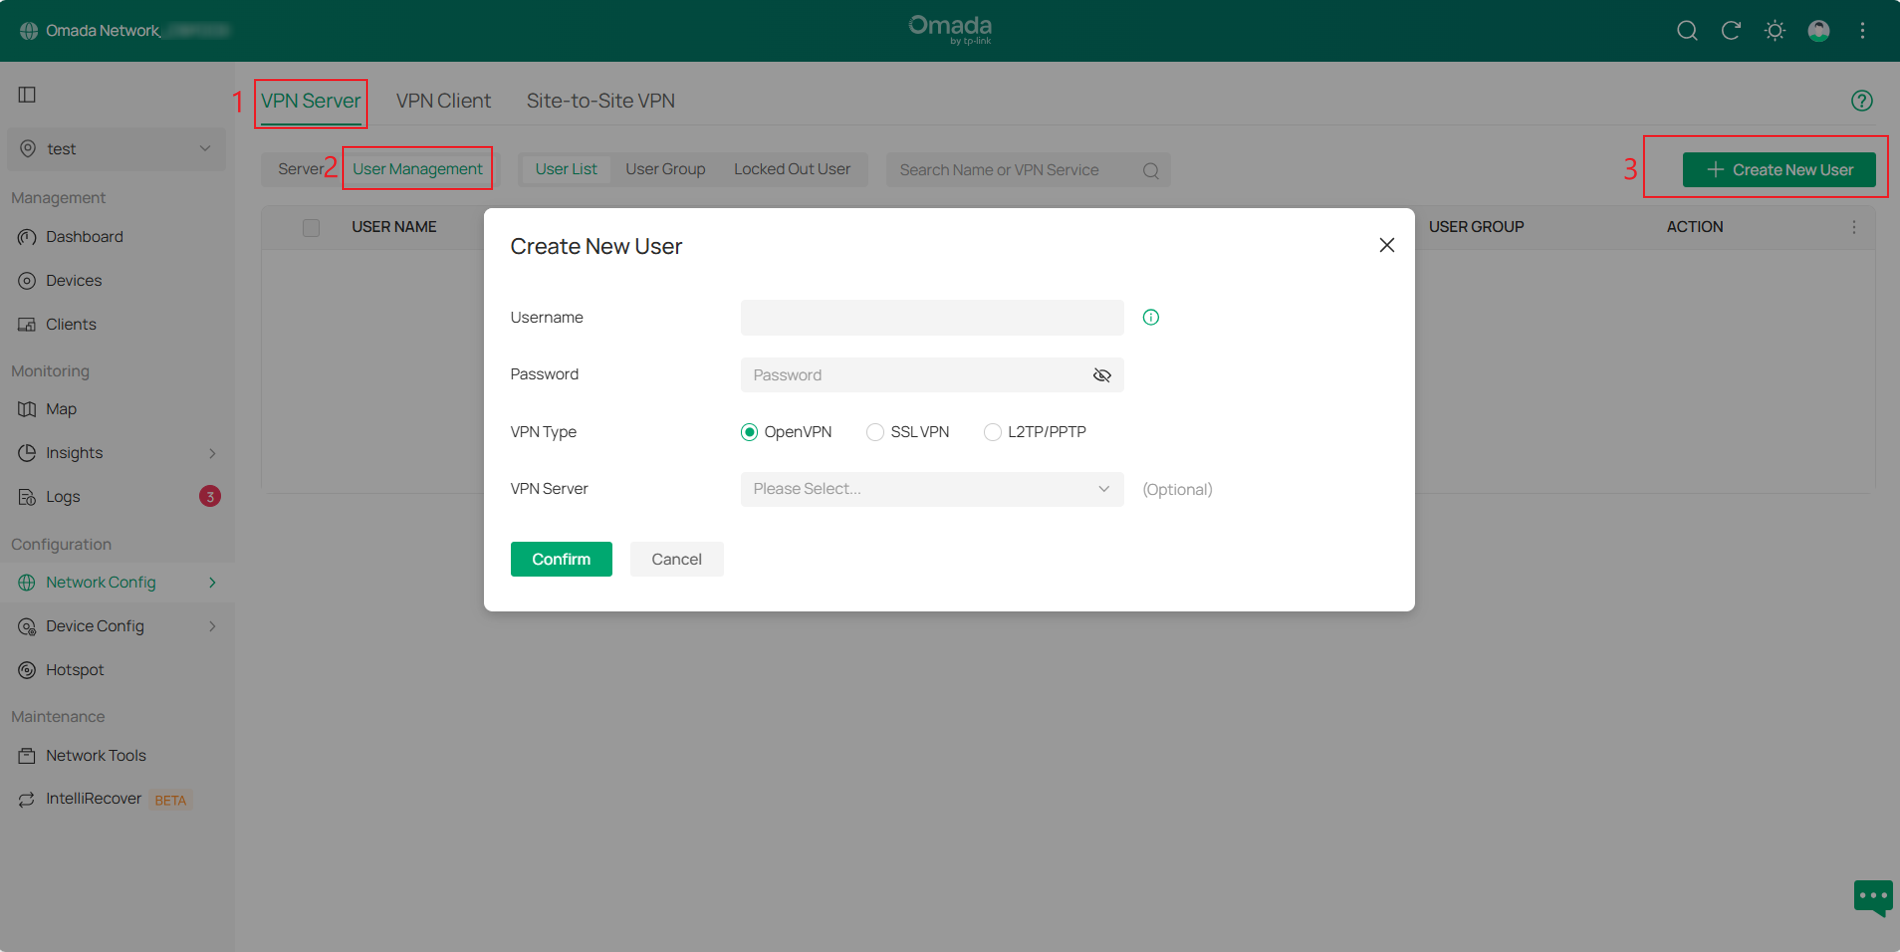This screenshot has width=1900, height=952.
Task: Toggle password visibility in the dialog
Action: (1101, 374)
